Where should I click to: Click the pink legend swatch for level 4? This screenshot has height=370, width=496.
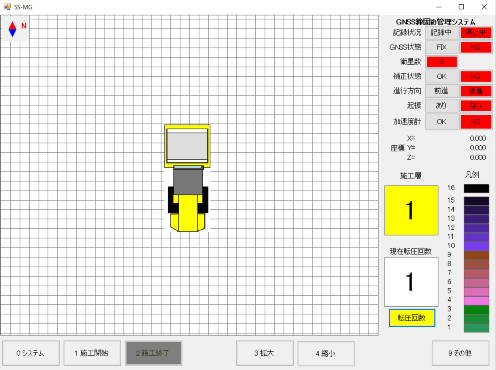(x=476, y=301)
